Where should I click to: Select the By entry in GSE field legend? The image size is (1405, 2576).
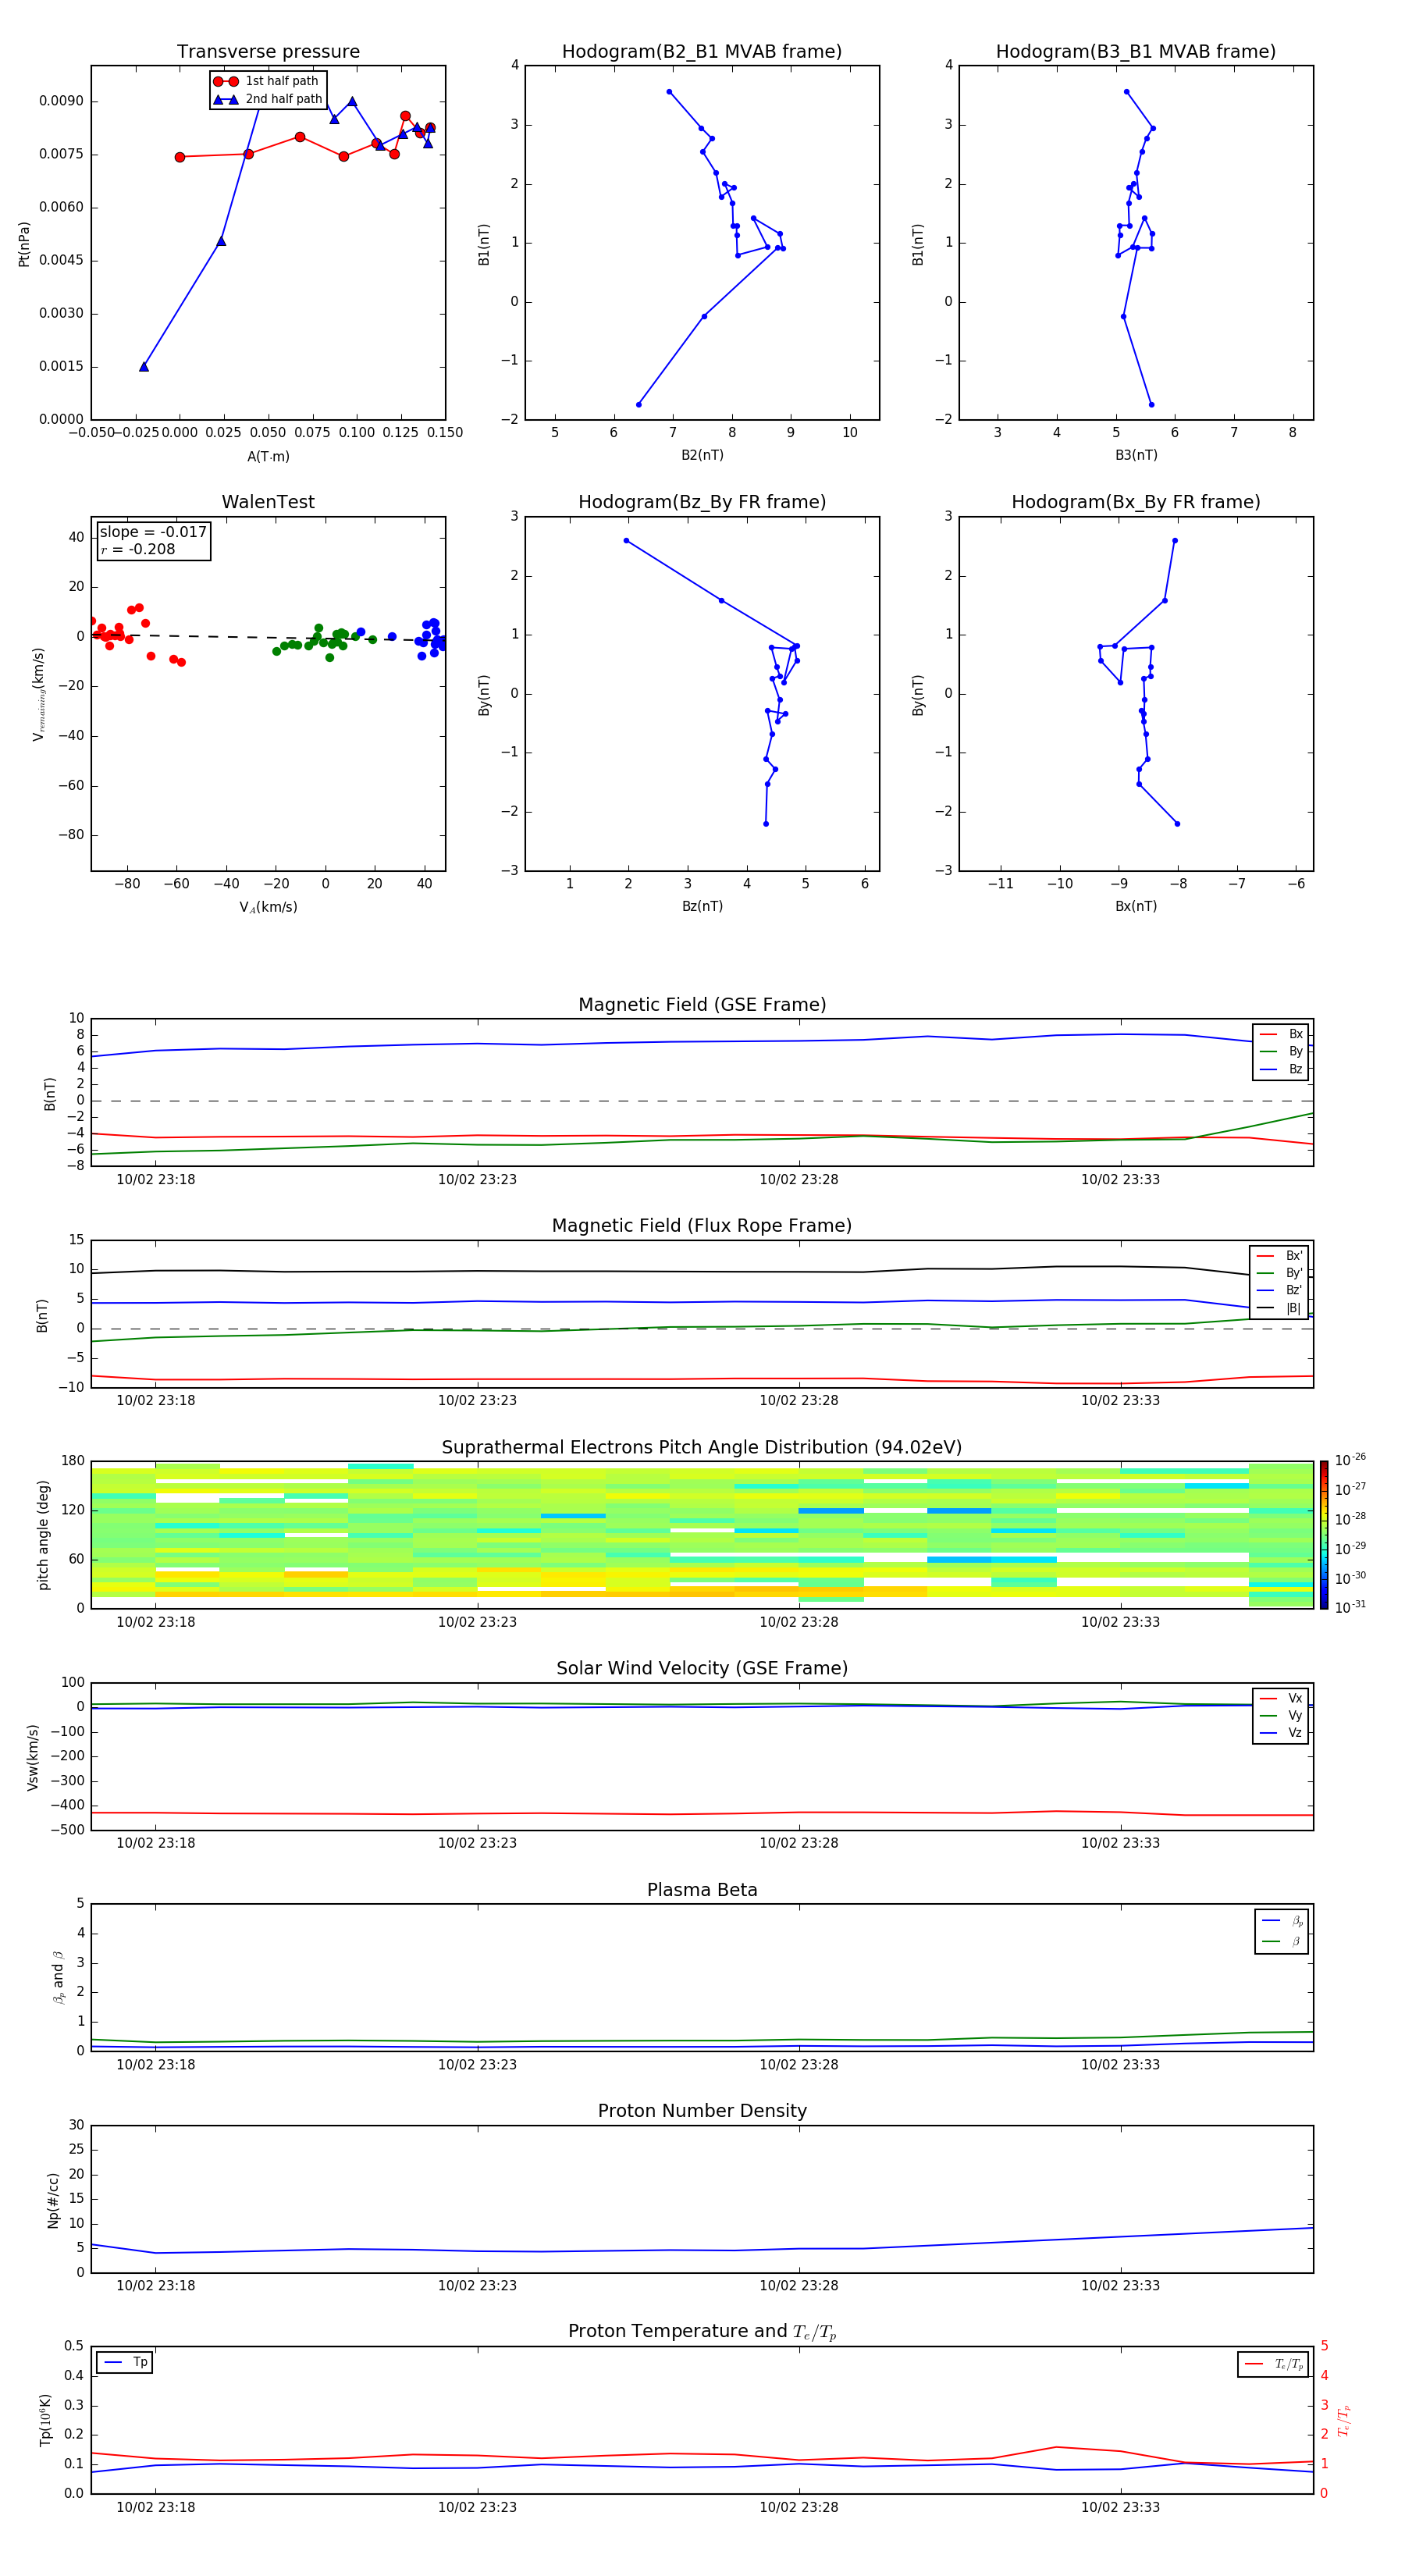(x=1281, y=1052)
